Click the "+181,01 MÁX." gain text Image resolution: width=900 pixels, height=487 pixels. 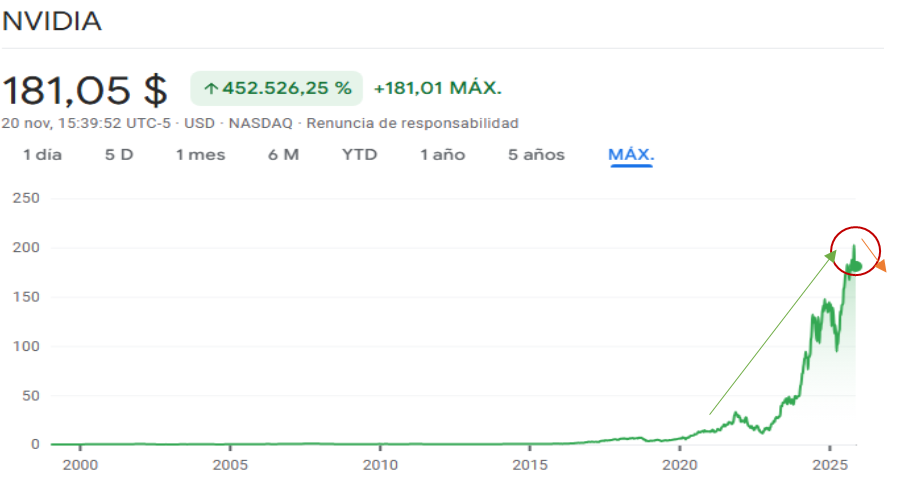(437, 89)
